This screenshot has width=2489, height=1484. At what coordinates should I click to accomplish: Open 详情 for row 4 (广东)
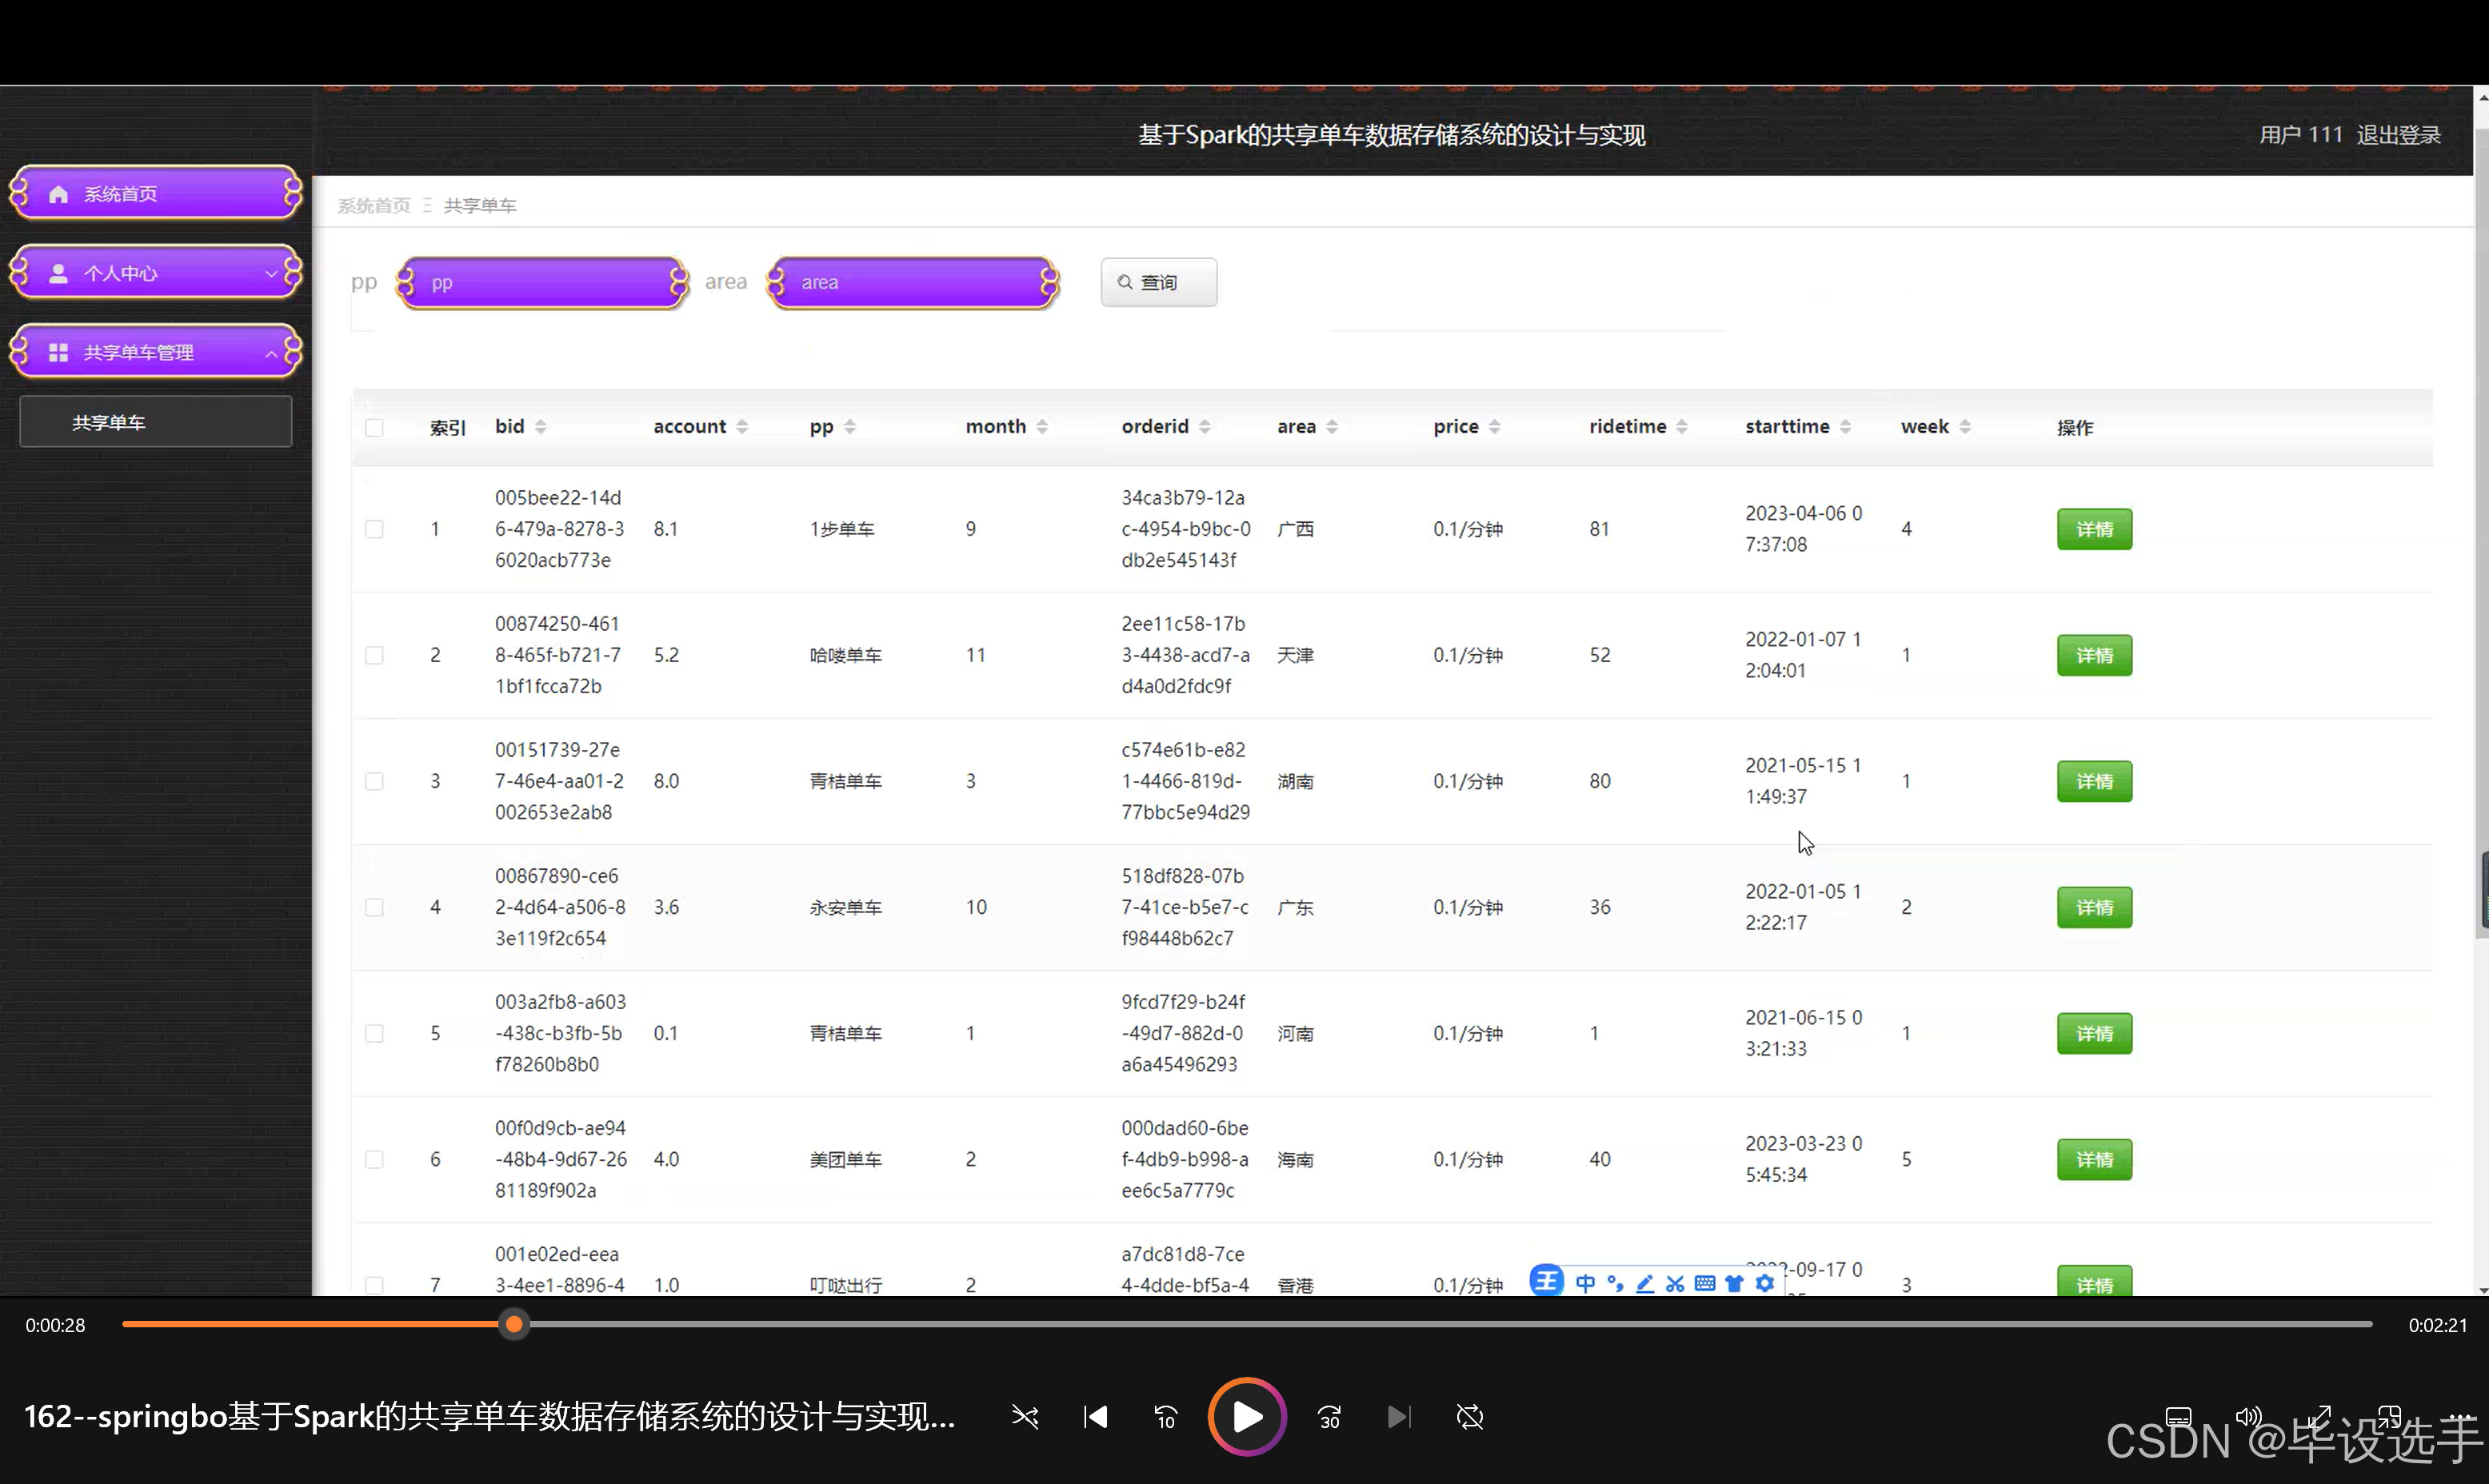tap(2094, 907)
